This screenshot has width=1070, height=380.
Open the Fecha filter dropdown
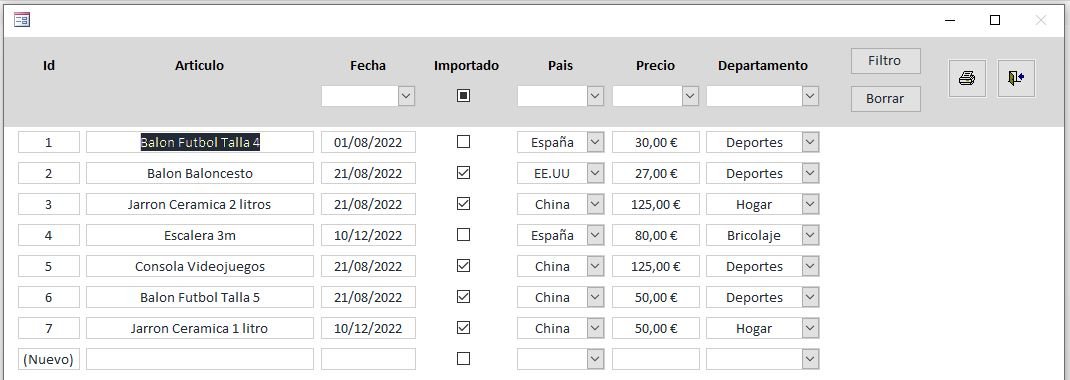(406, 96)
